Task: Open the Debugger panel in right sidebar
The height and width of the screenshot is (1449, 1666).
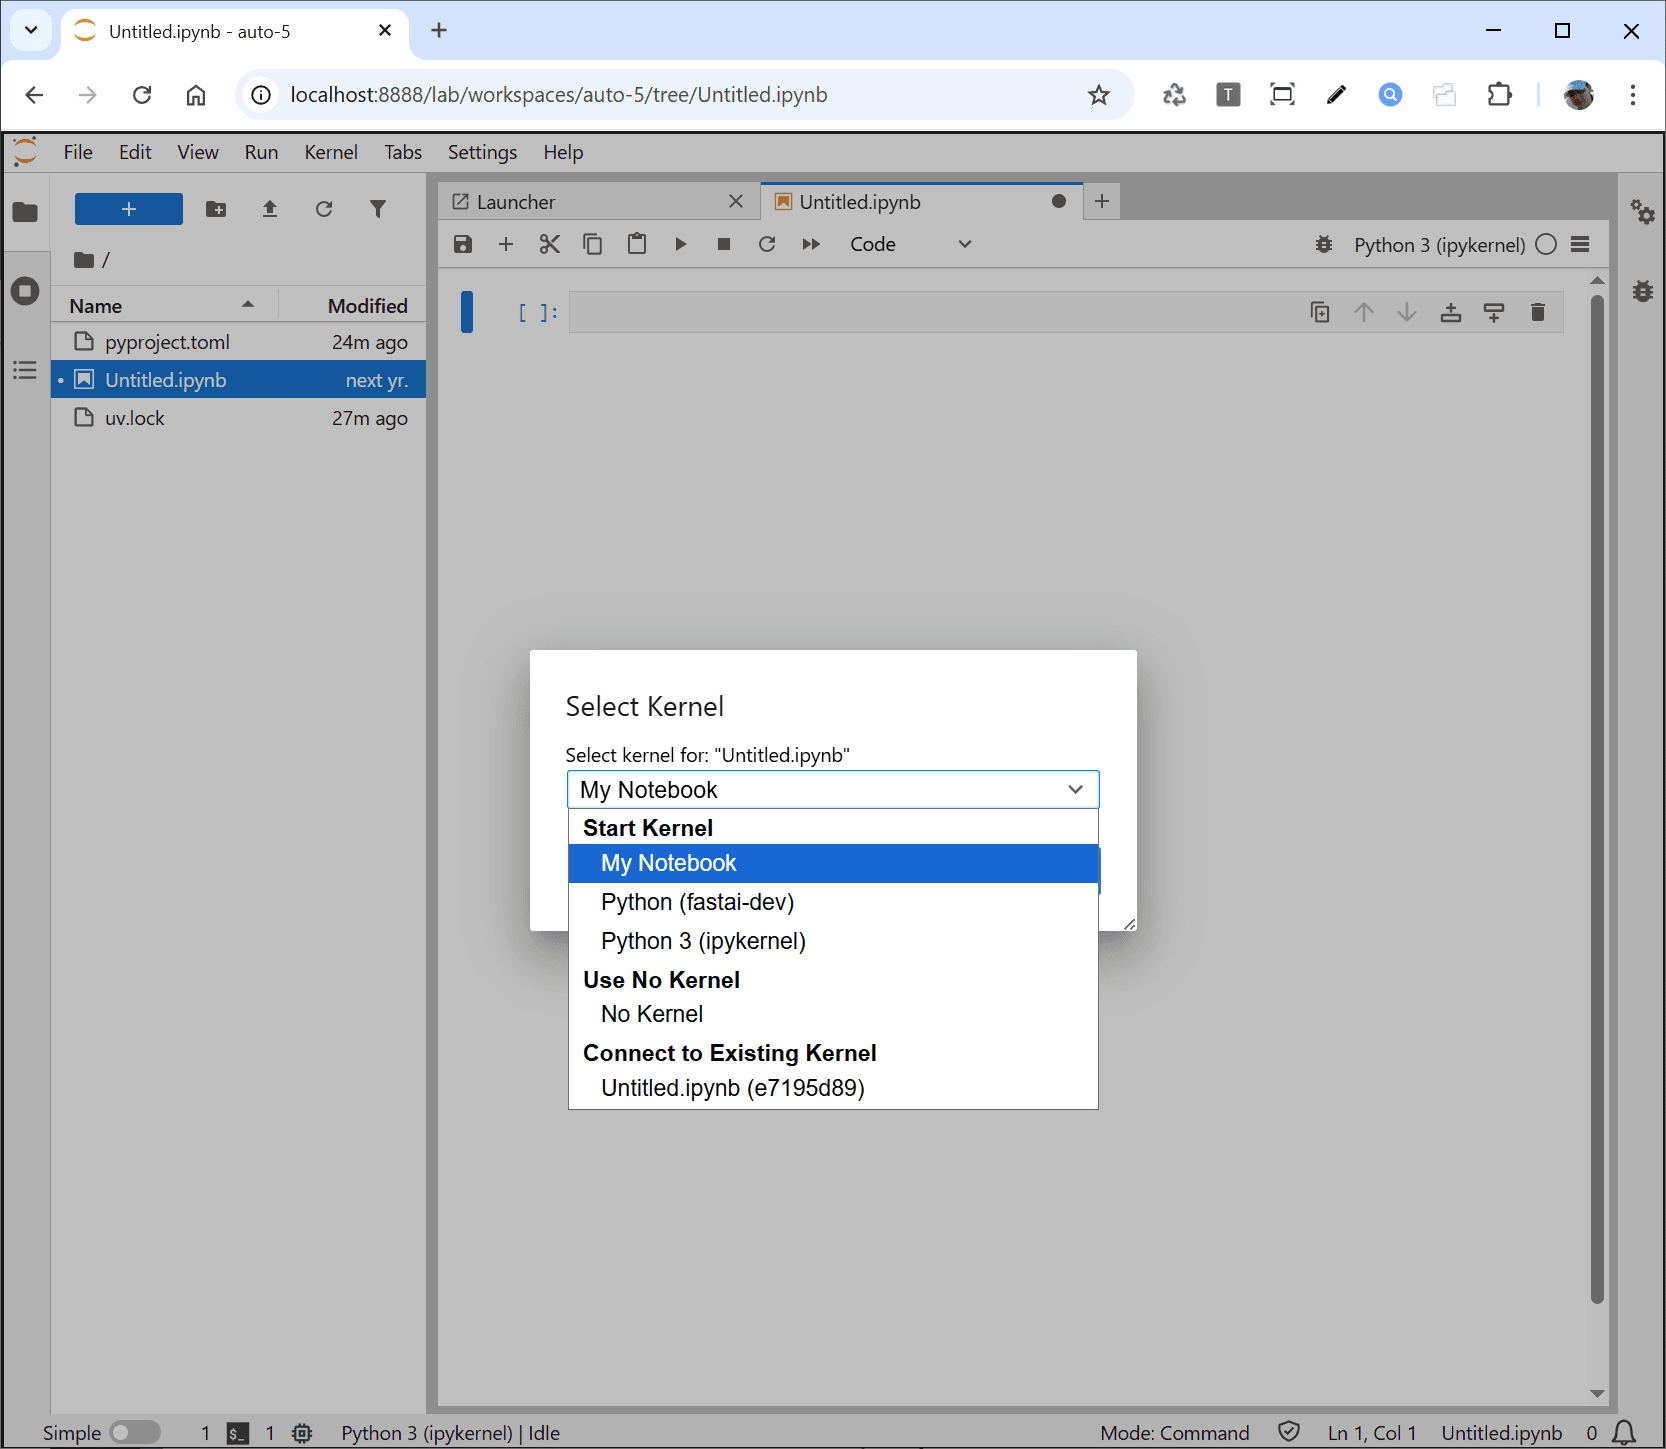Action: [x=1642, y=291]
